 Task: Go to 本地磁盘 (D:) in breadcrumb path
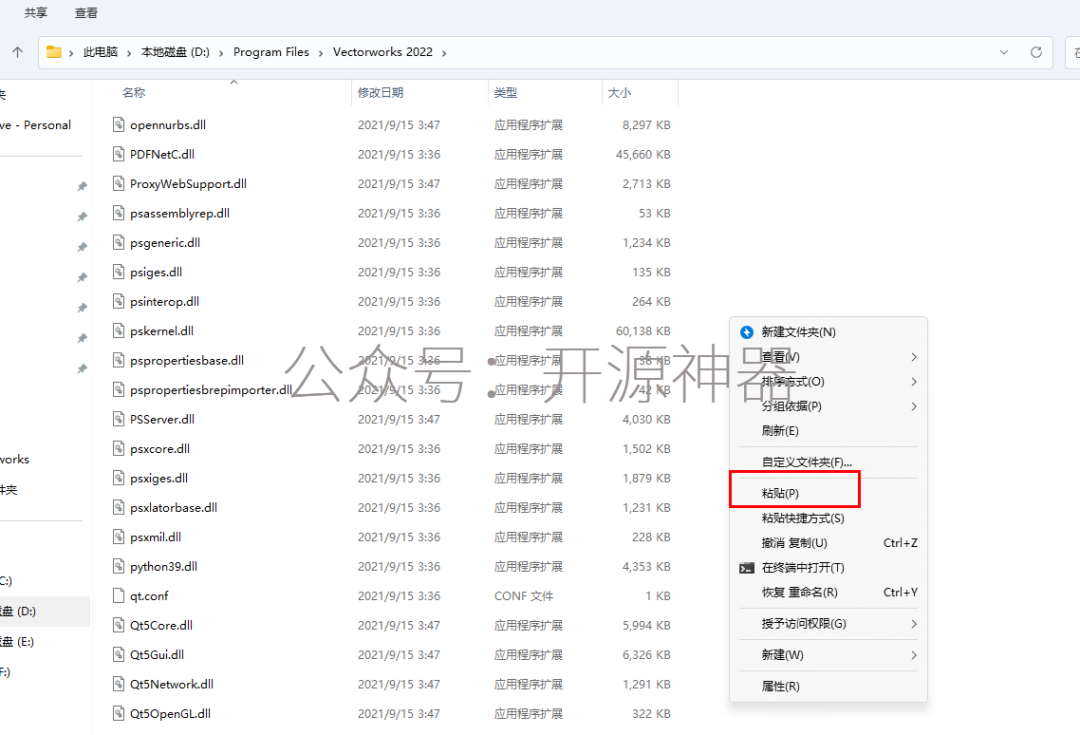click(175, 52)
